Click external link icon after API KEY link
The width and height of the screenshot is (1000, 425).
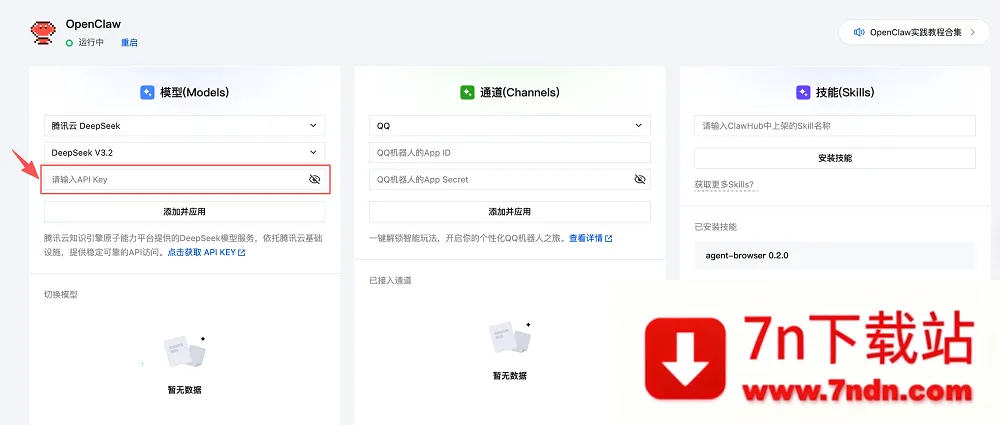point(242,253)
